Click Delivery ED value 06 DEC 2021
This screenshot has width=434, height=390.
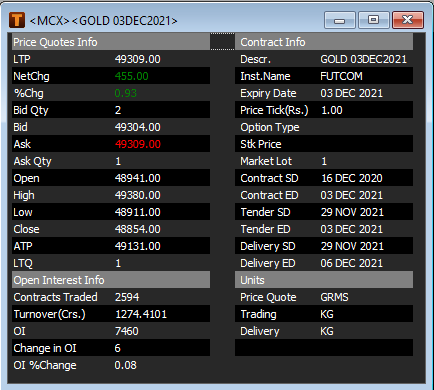coord(352,263)
